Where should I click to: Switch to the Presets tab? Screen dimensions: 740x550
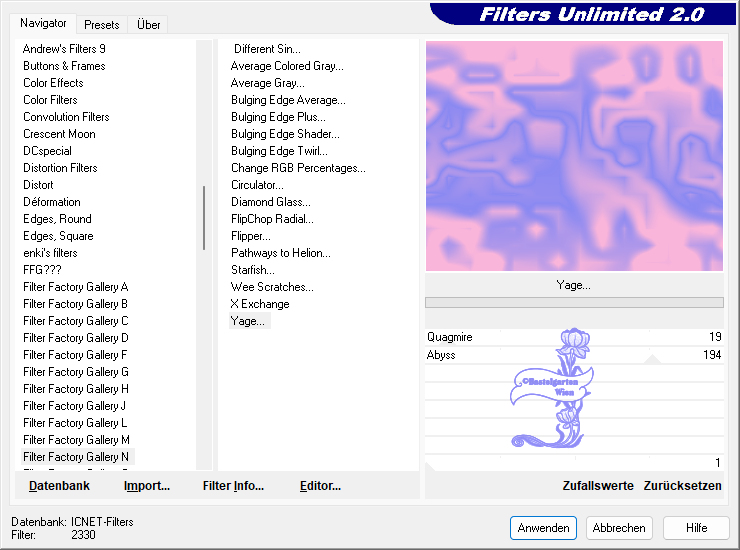click(x=101, y=24)
